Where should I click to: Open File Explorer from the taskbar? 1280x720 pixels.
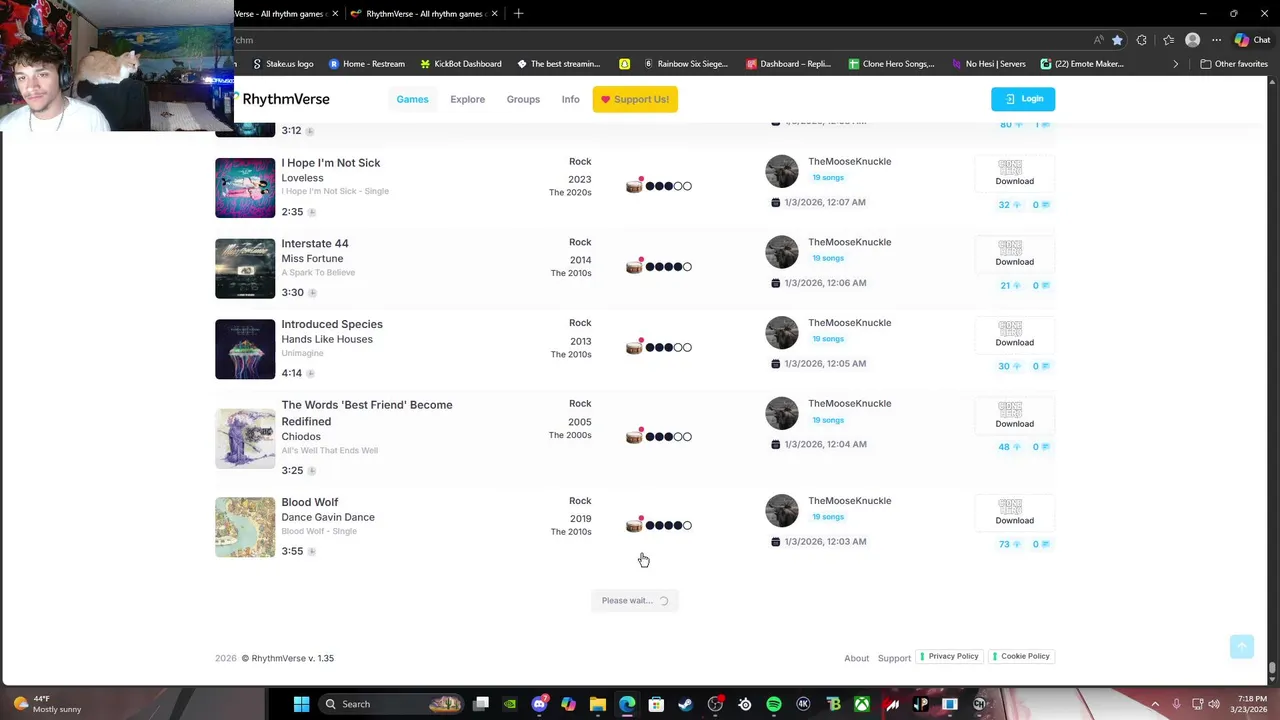[x=598, y=704]
